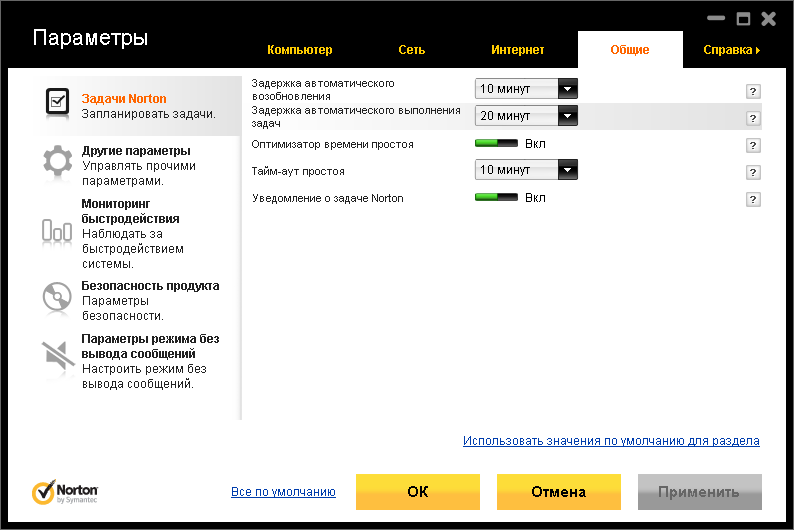Select the Другие параметры sidebar title
The width and height of the screenshot is (794, 530).
pyautogui.click(x=136, y=151)
